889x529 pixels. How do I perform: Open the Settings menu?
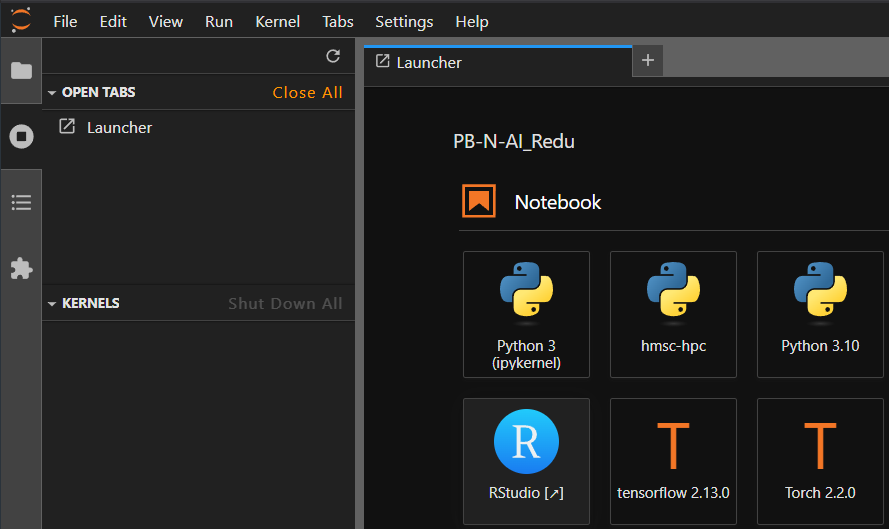point(404,21)
